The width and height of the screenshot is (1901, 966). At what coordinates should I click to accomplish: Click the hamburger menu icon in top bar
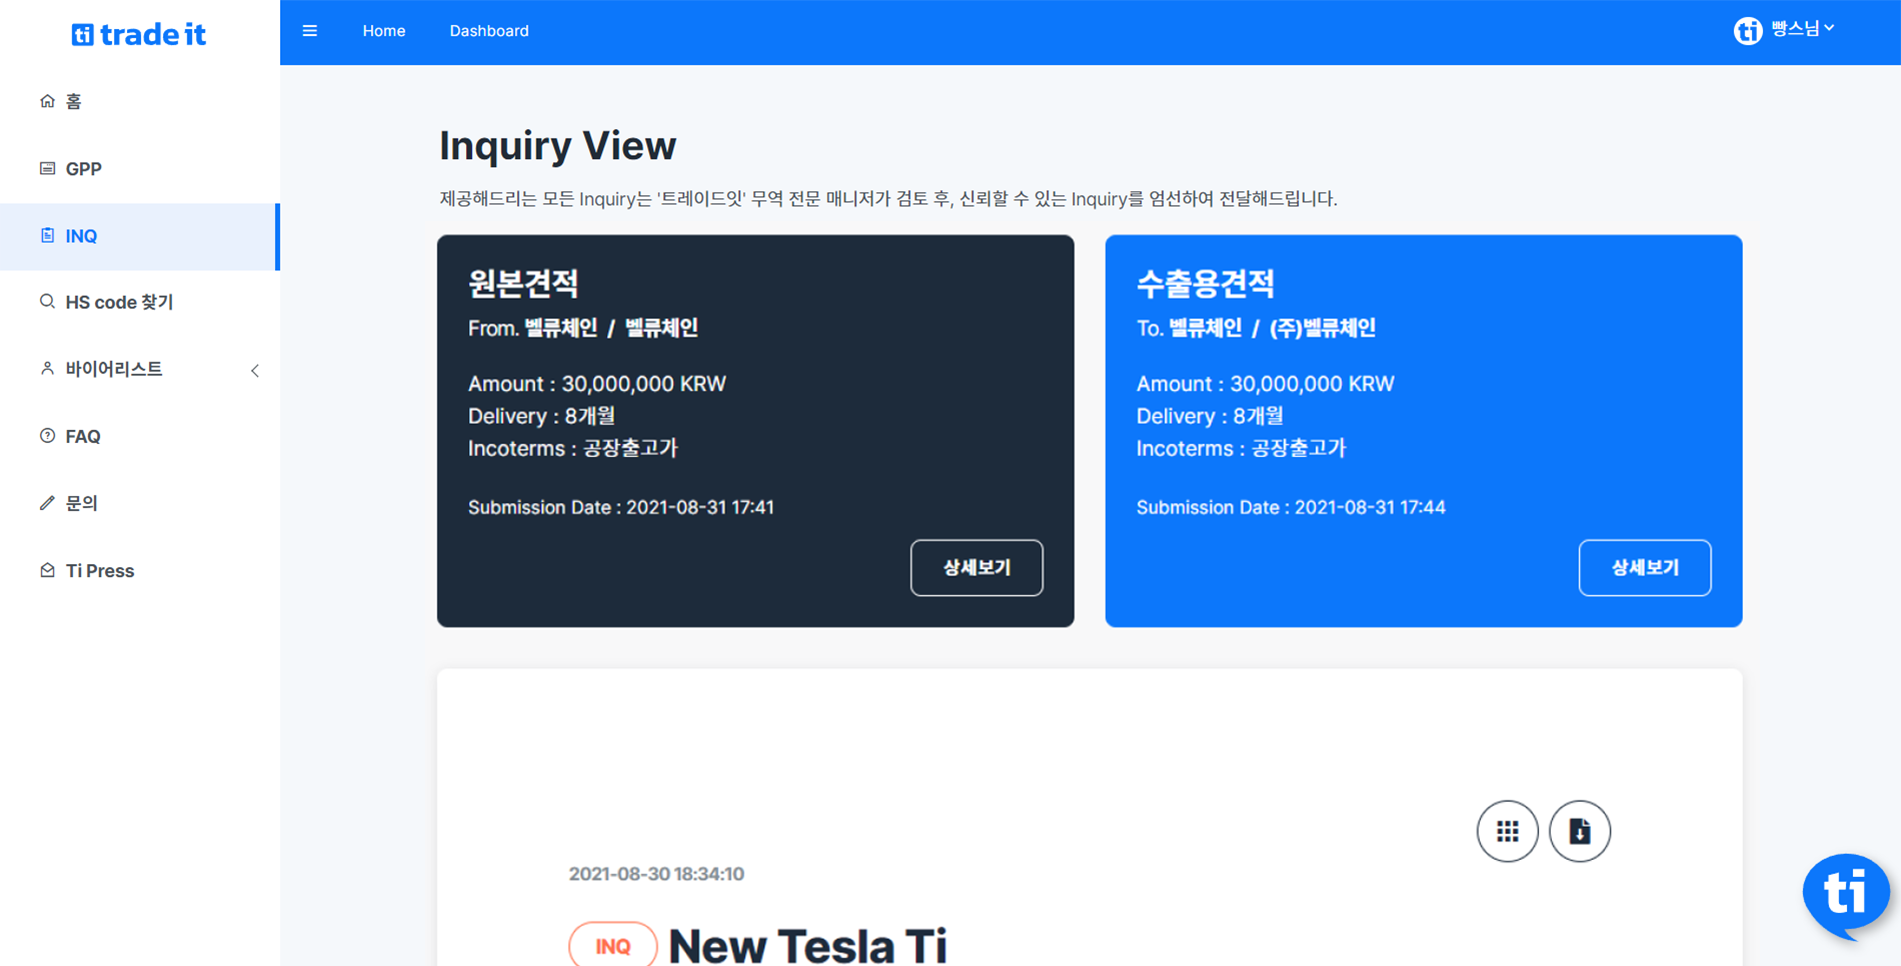pos(310,31)
